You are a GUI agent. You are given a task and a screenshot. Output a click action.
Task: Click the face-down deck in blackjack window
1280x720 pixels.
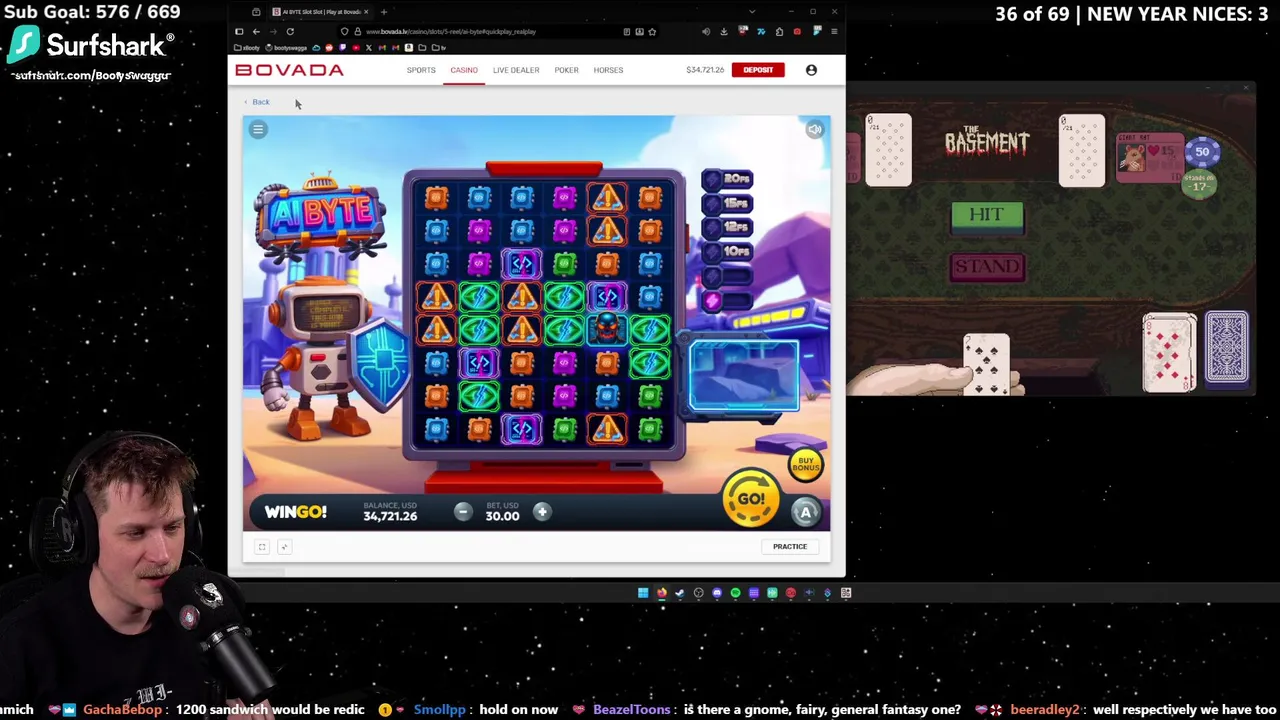pos(1226,348)
